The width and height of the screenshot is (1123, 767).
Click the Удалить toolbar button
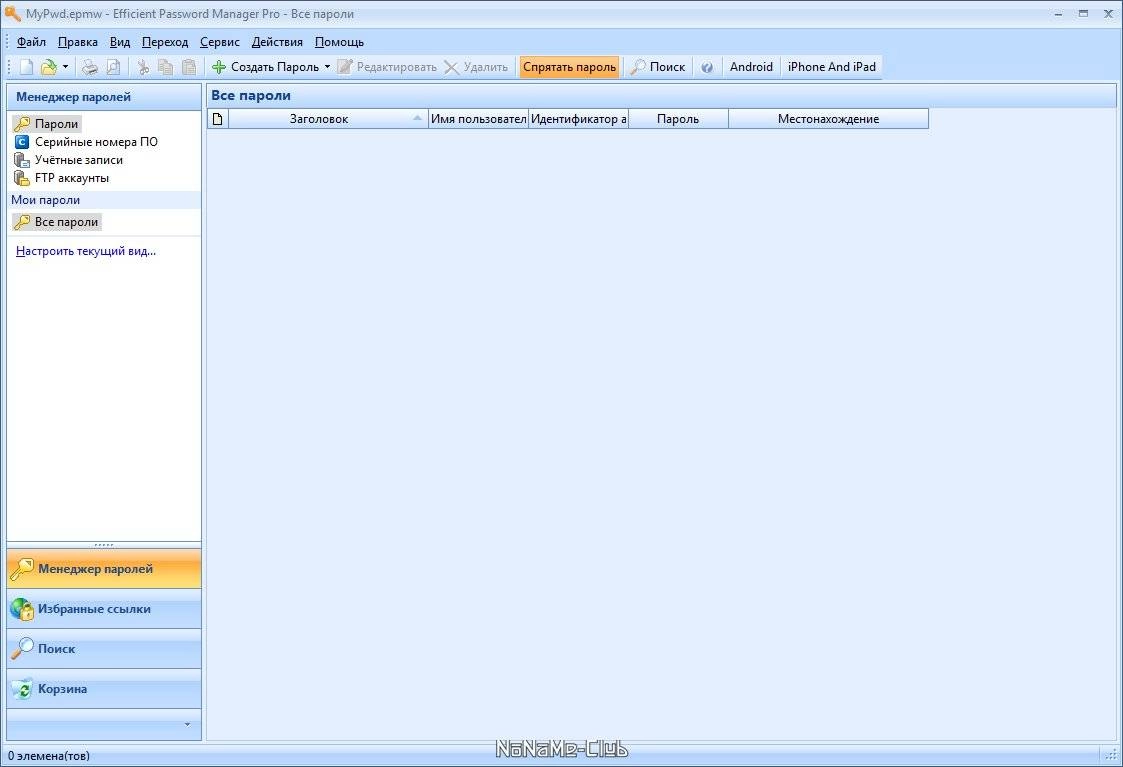(476, 67)
